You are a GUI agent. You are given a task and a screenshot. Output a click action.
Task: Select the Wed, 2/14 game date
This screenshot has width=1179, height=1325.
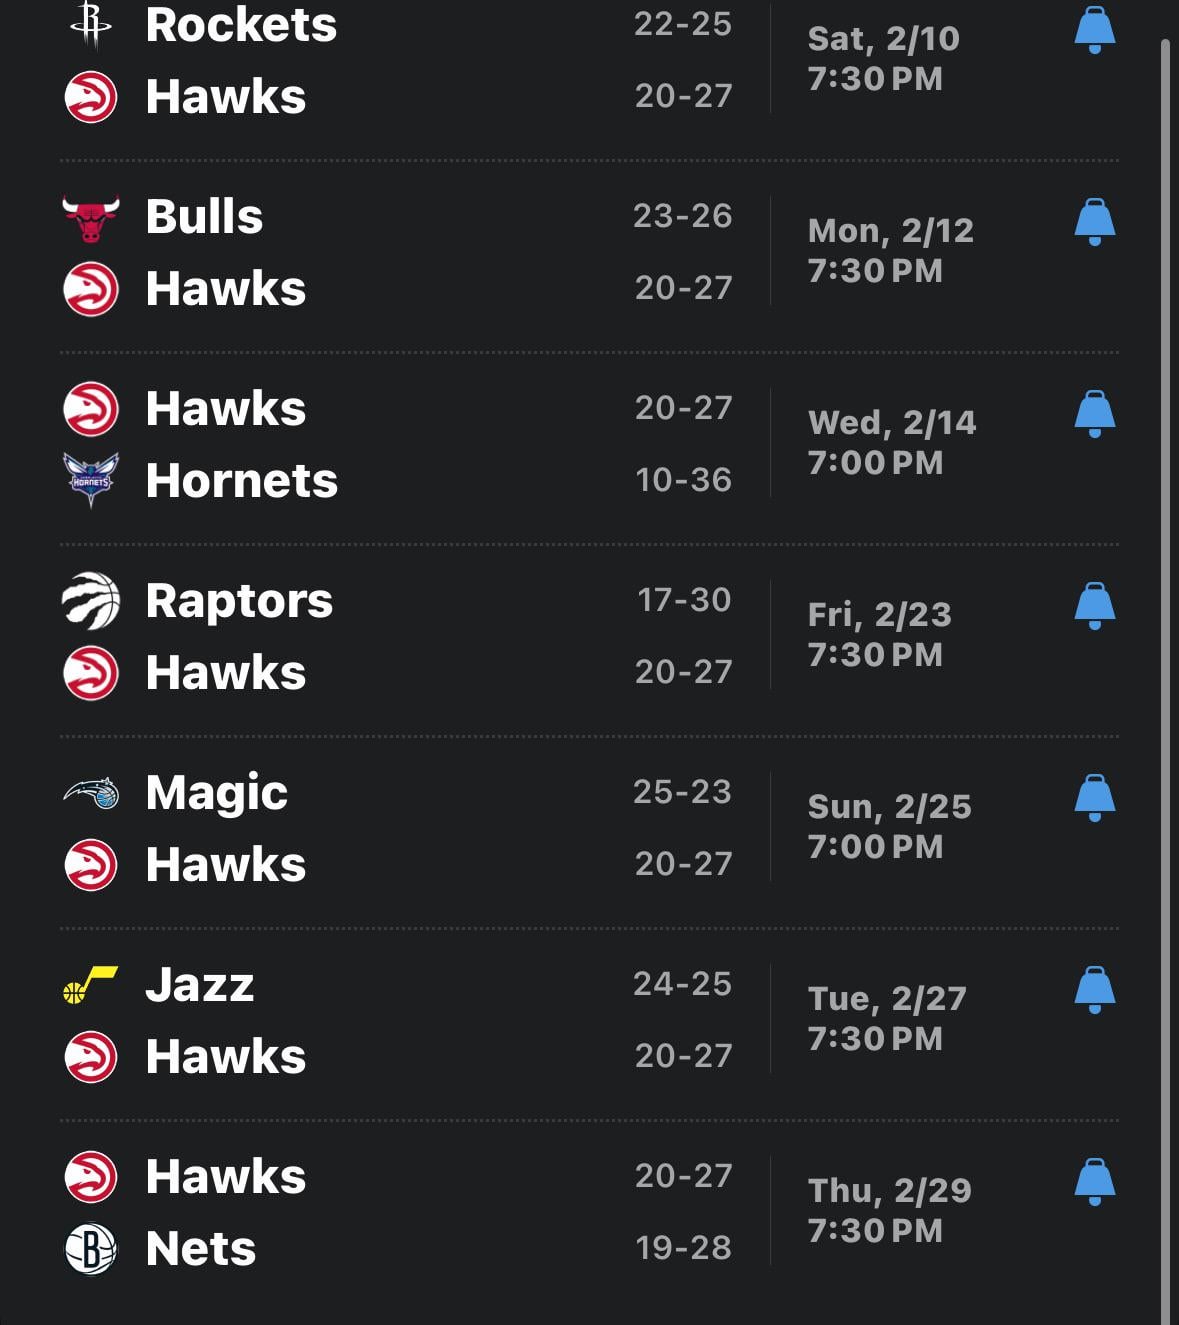tap(891, 423)
